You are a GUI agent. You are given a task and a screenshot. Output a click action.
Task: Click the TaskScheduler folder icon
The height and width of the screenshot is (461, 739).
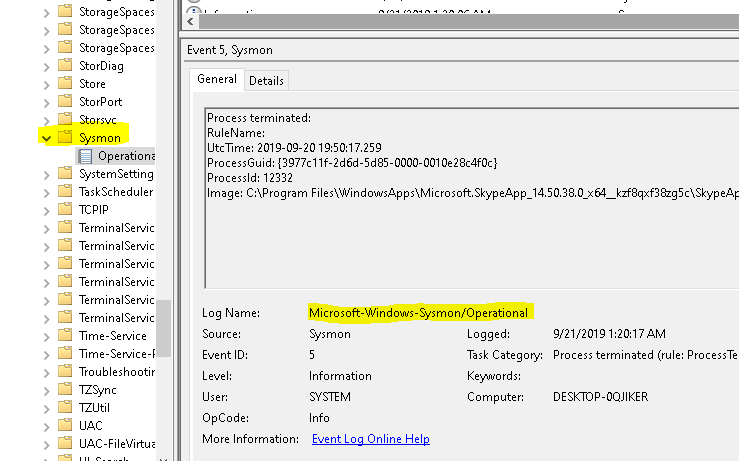pyautogui.click(x=65, y=191)
